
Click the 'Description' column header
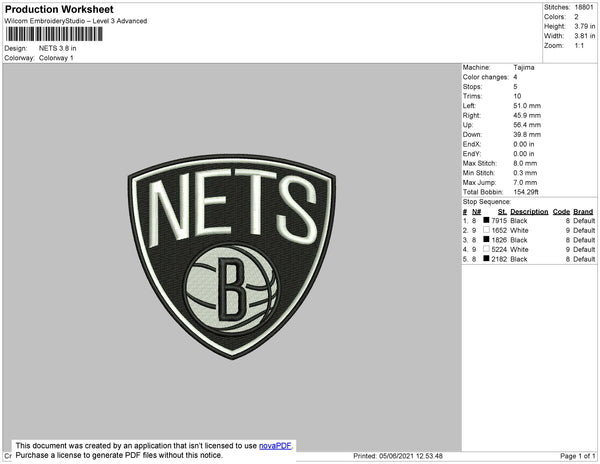[x=529, y=212]
